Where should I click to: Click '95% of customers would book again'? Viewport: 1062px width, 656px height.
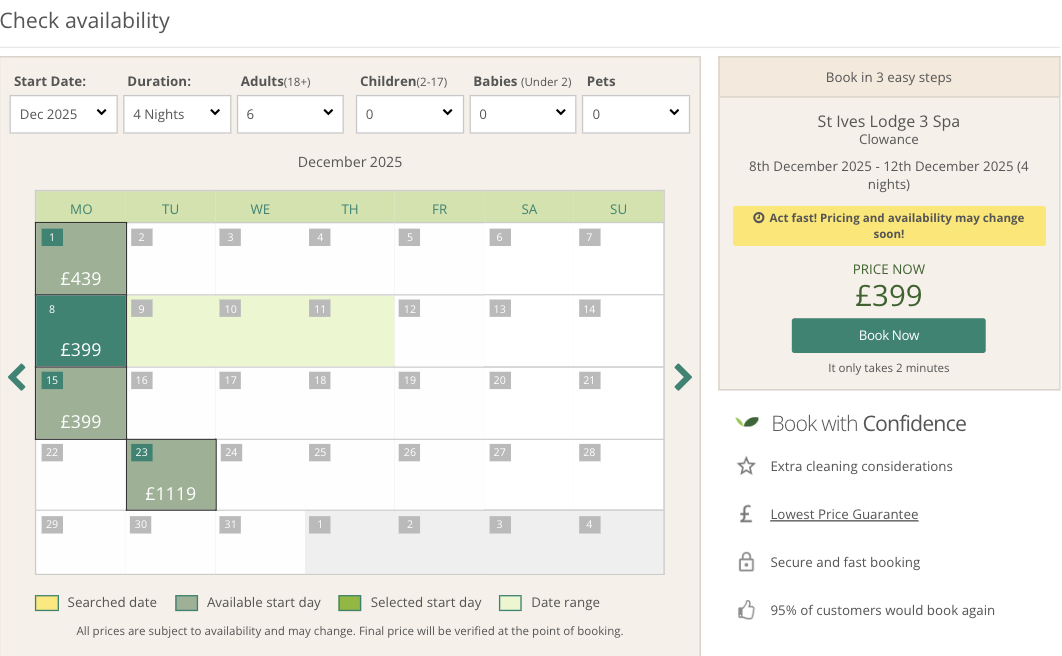882,611
